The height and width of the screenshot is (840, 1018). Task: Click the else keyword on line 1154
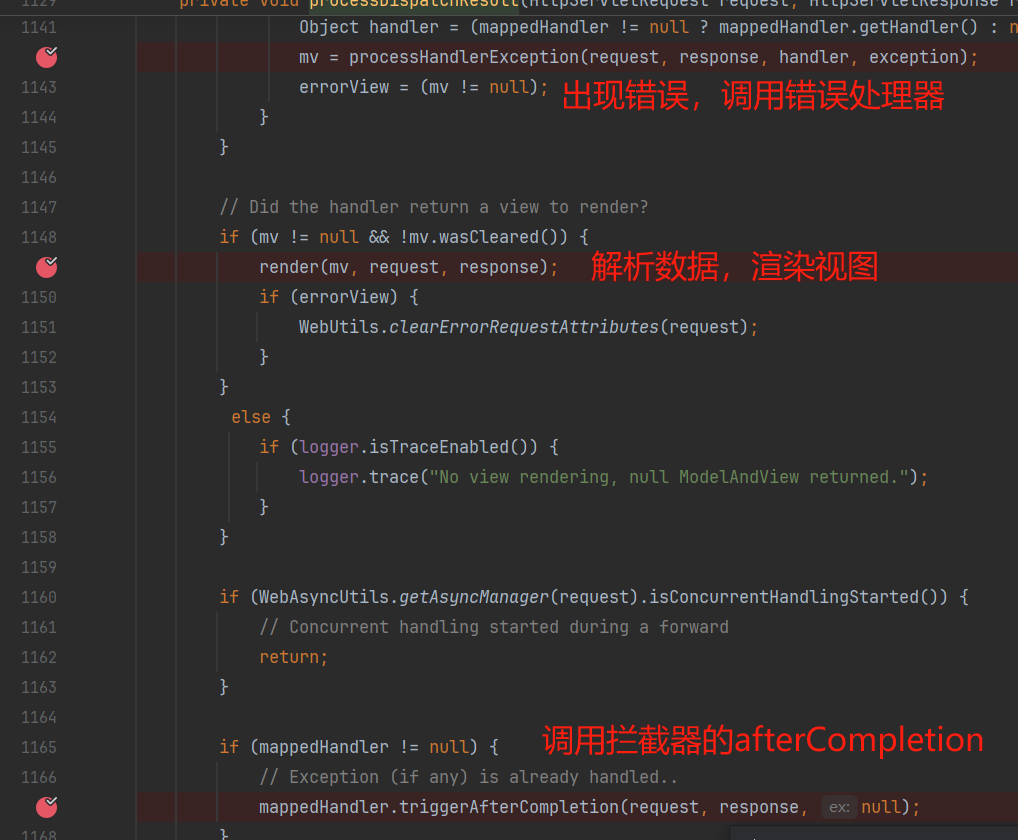coord(251,417)
